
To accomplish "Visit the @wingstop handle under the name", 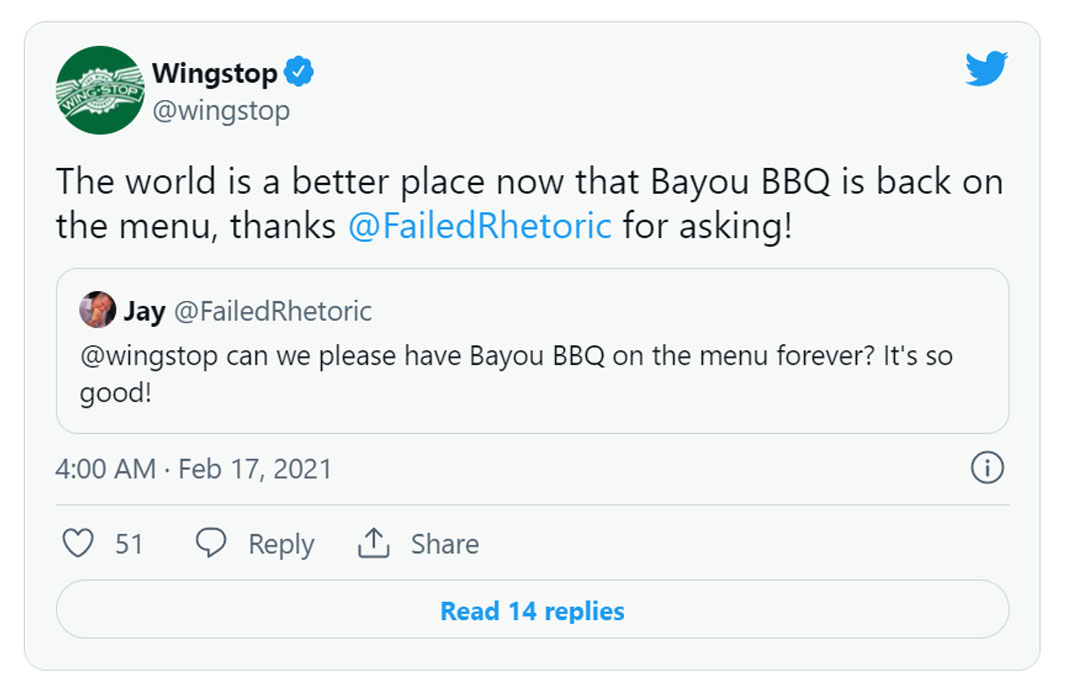I will pos(220,110).
